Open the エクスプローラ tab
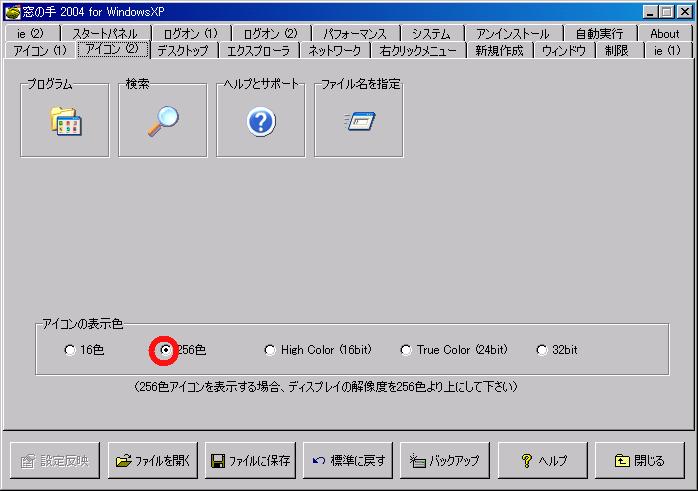This screenshot has height=491, width=698. 259,50
